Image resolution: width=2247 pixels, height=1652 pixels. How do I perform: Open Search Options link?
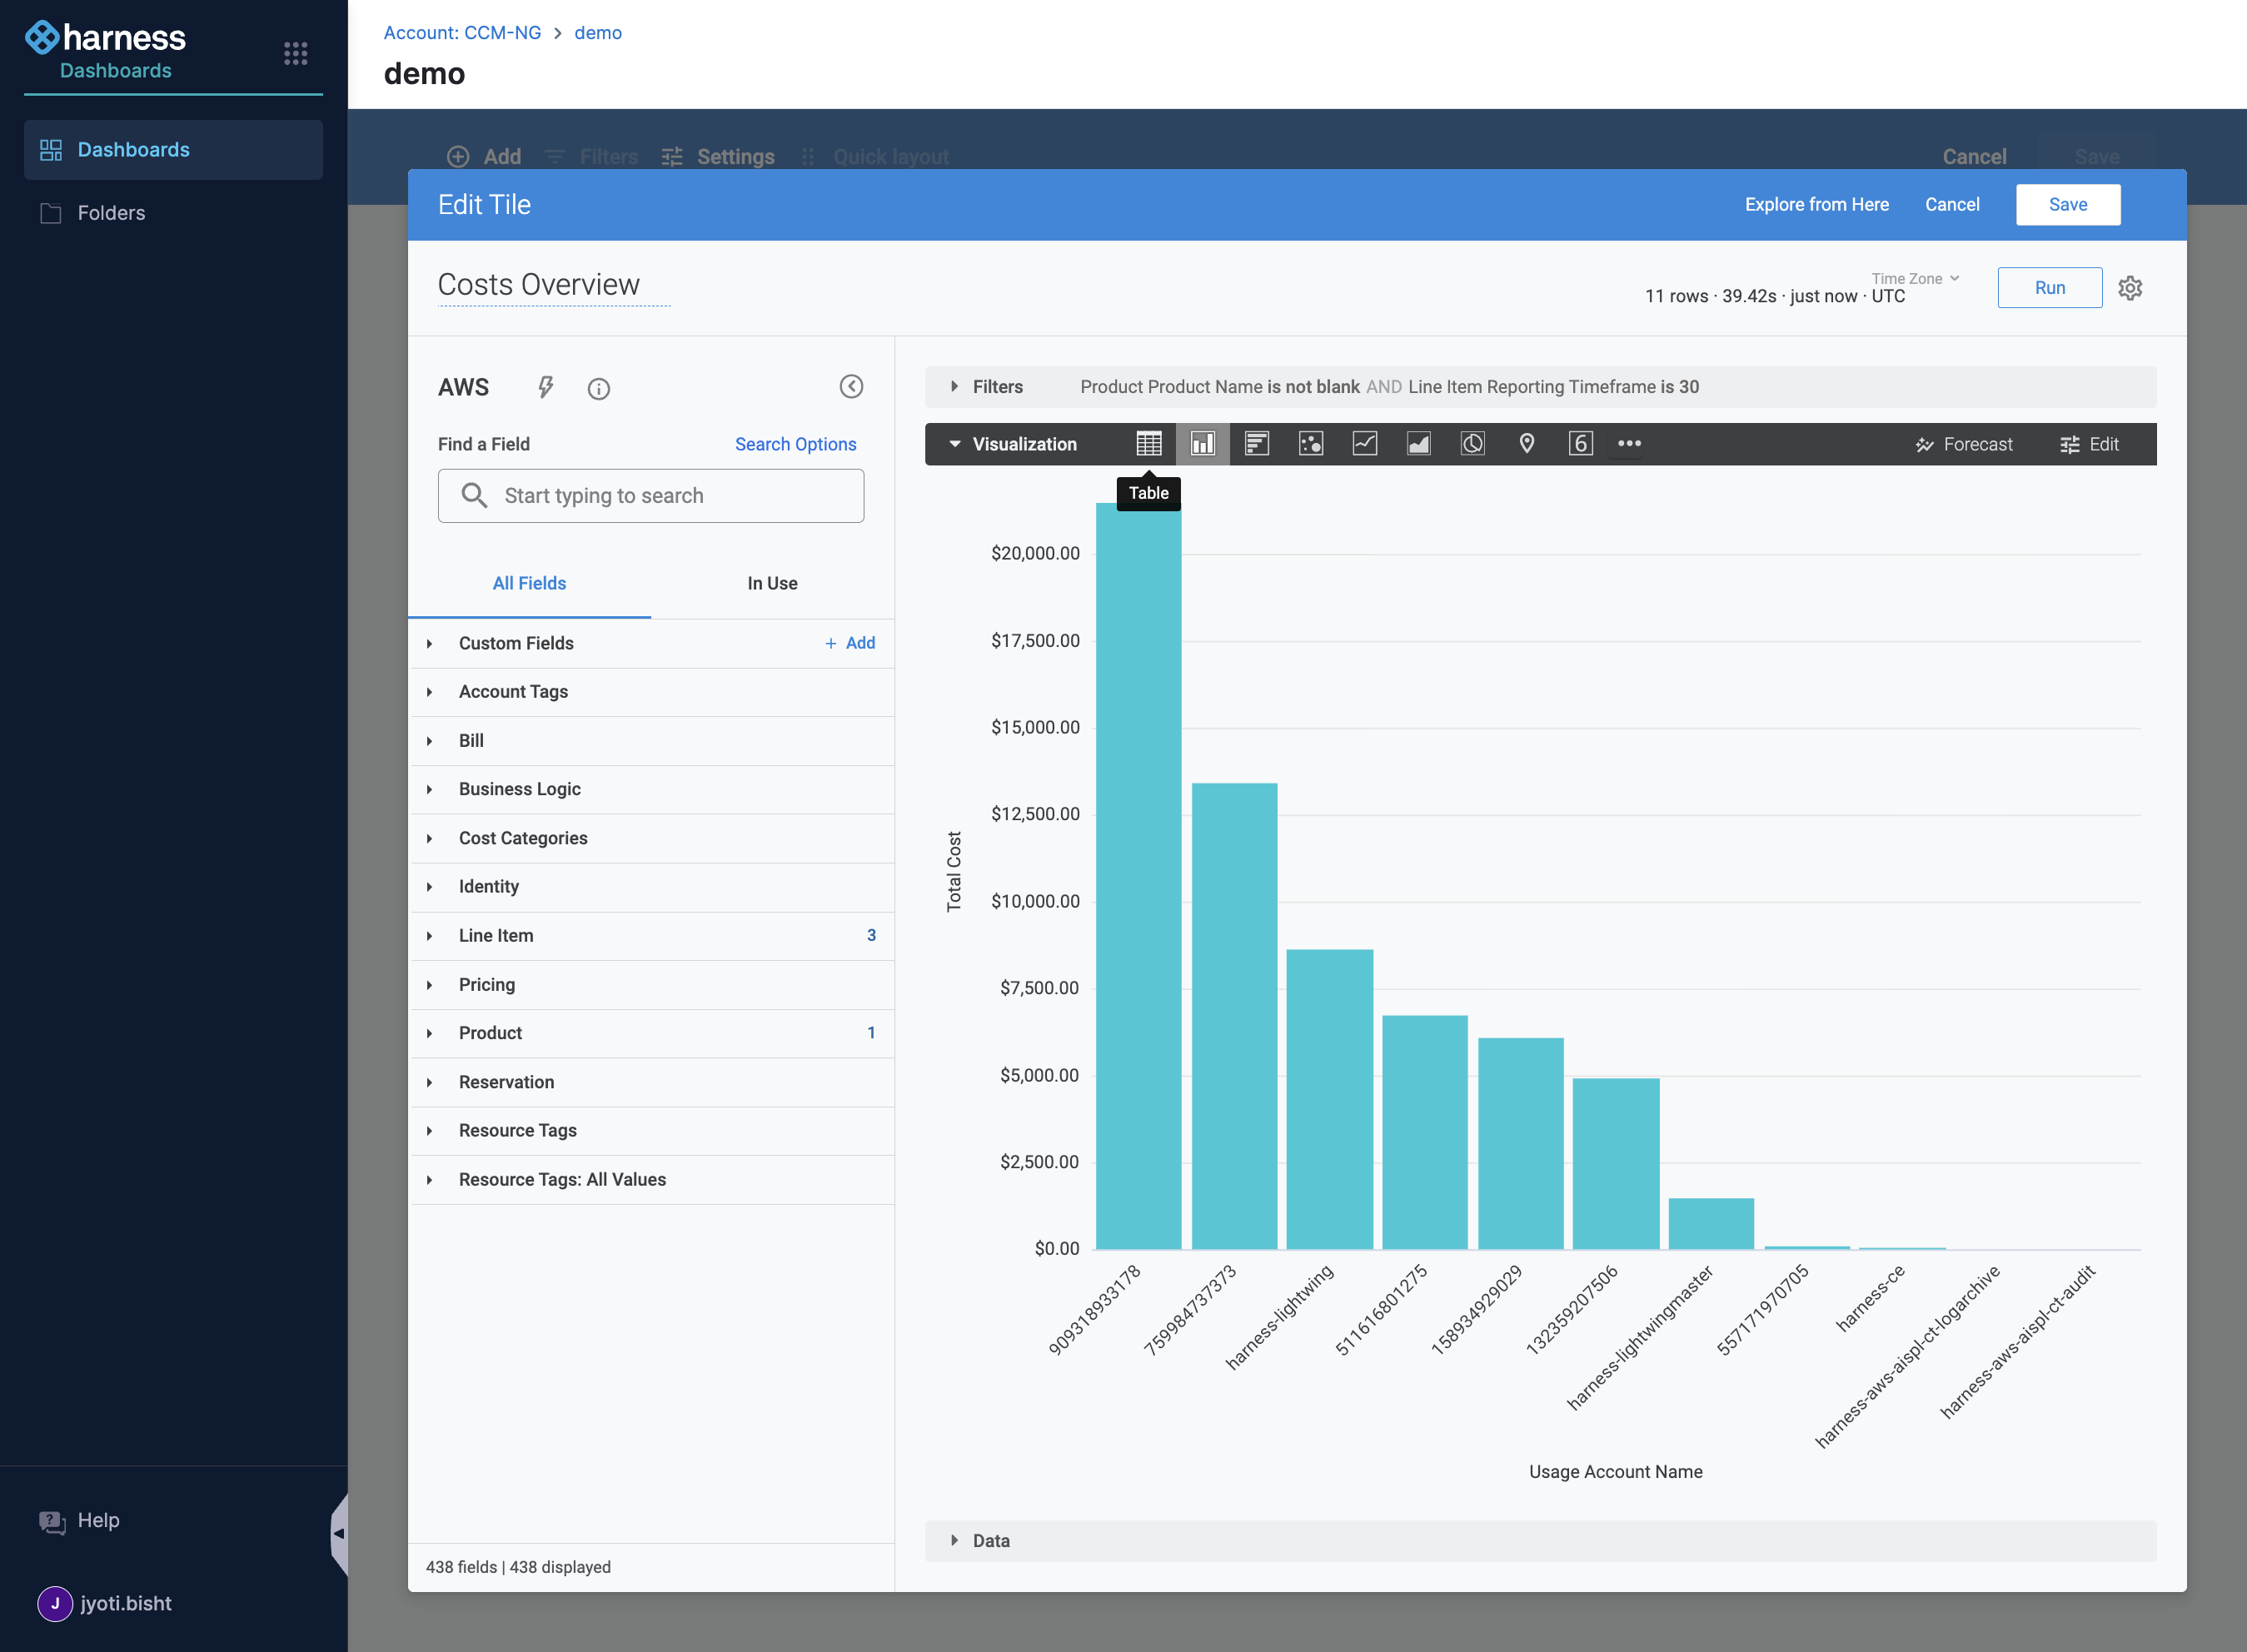[795, 444]
